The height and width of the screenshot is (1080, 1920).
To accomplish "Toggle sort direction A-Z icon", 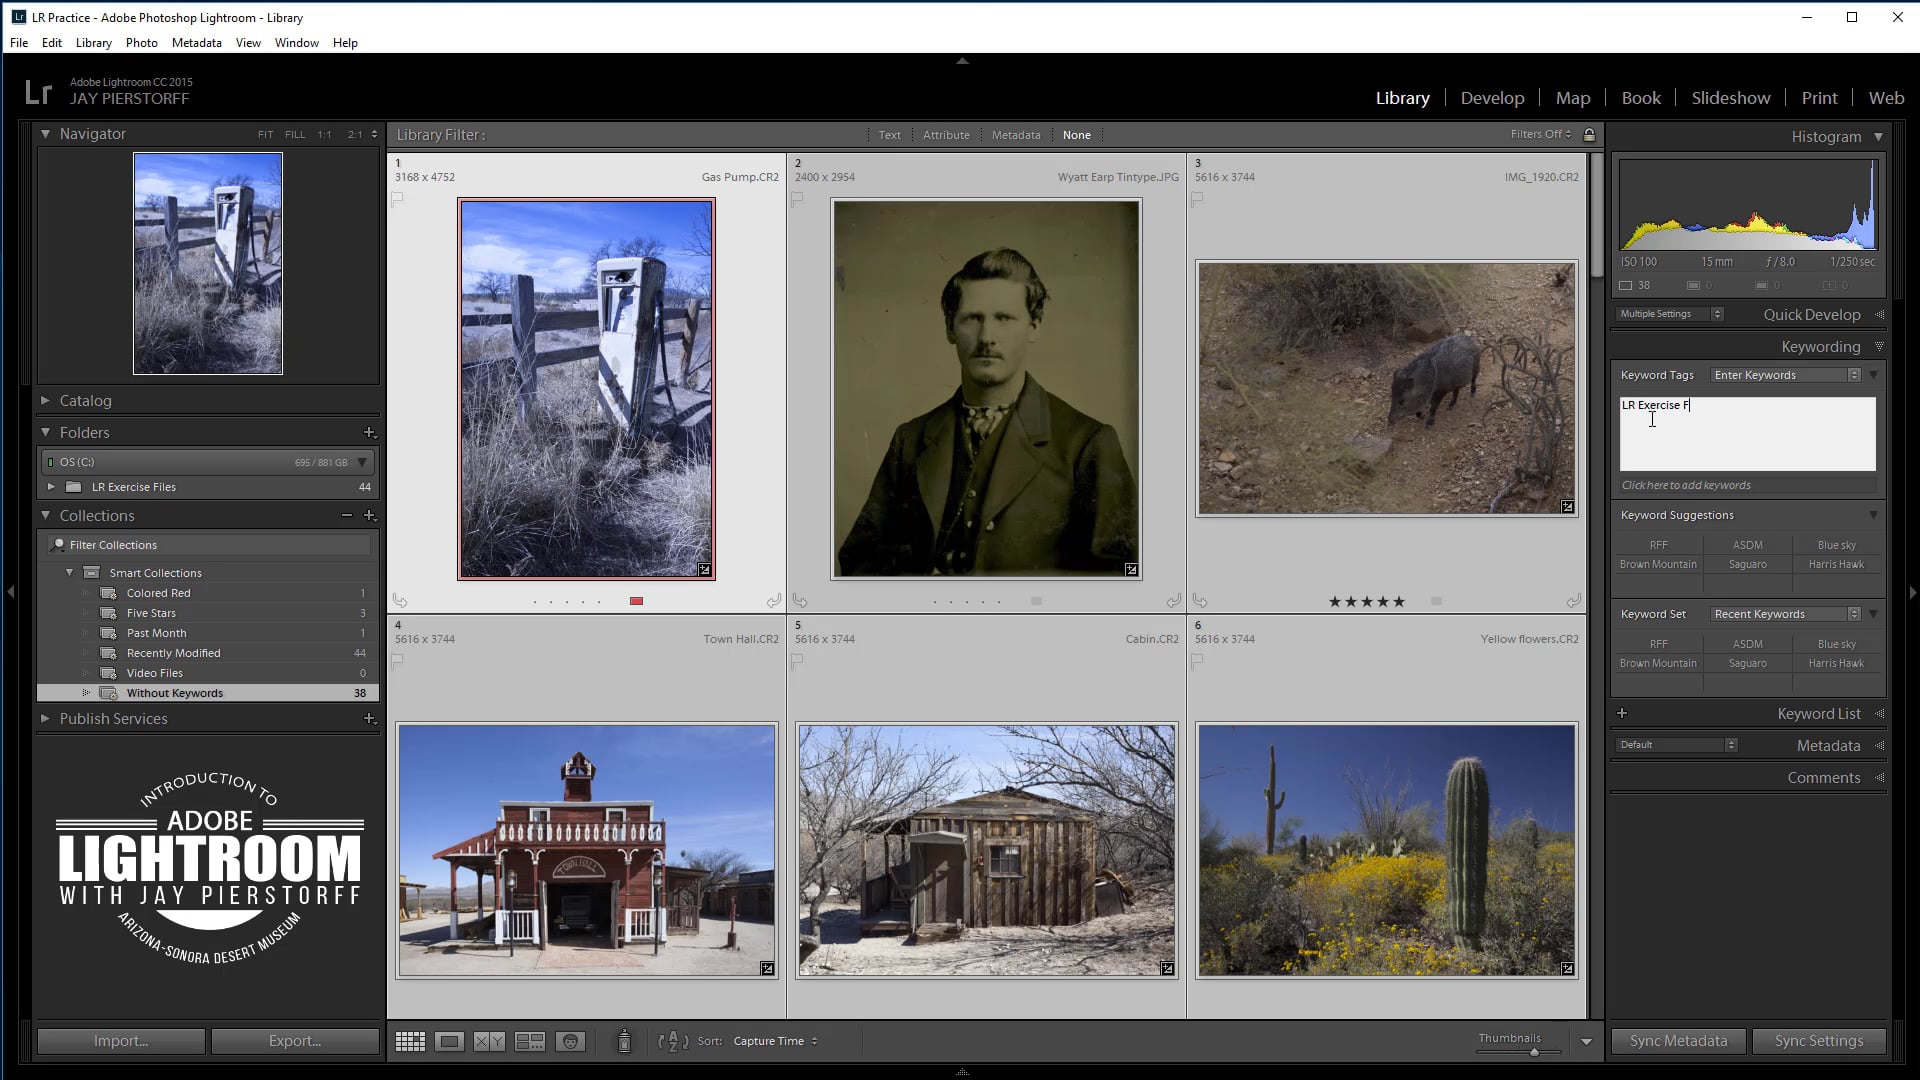I will [x=673, y=1041].
